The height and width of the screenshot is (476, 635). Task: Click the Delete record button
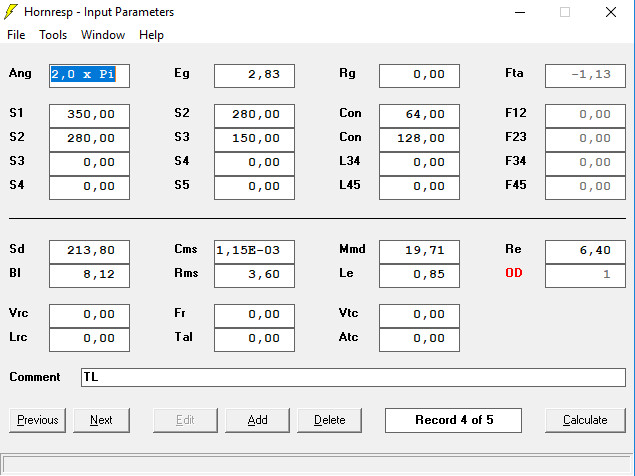point(329,420)
